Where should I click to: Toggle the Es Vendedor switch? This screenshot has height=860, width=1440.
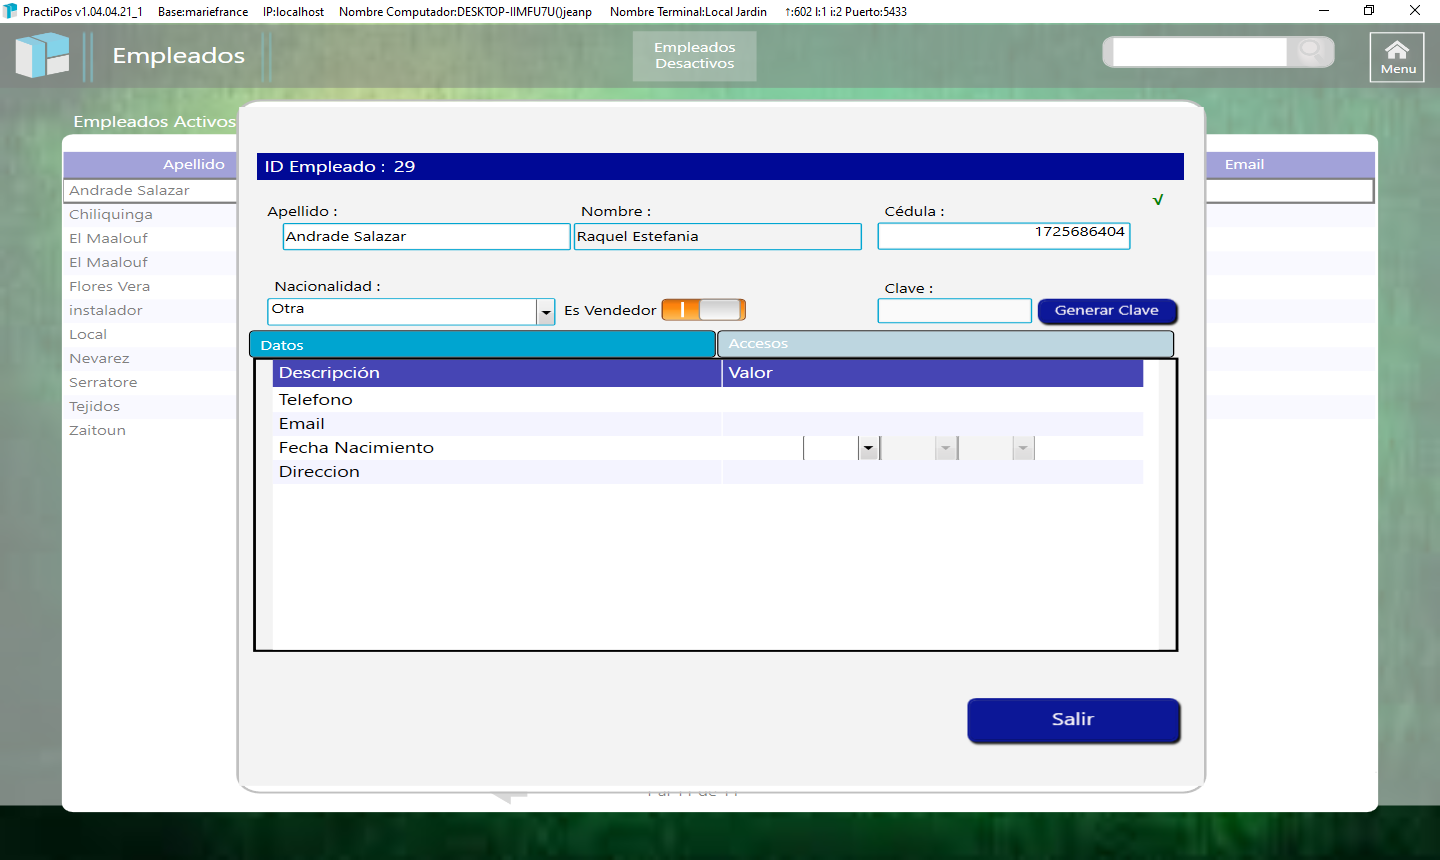click(x=703, y=310)
